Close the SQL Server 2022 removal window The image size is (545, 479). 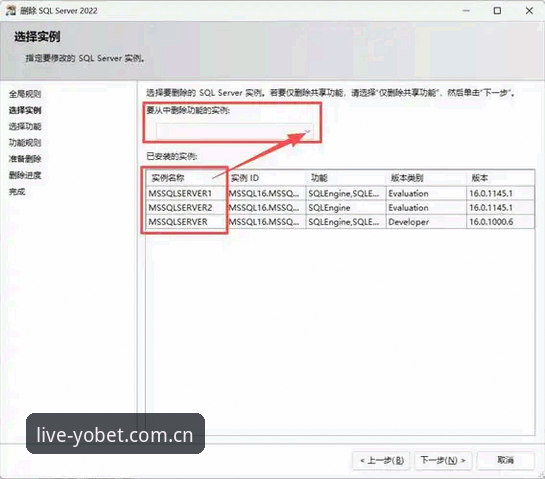[x=529, y=11]
